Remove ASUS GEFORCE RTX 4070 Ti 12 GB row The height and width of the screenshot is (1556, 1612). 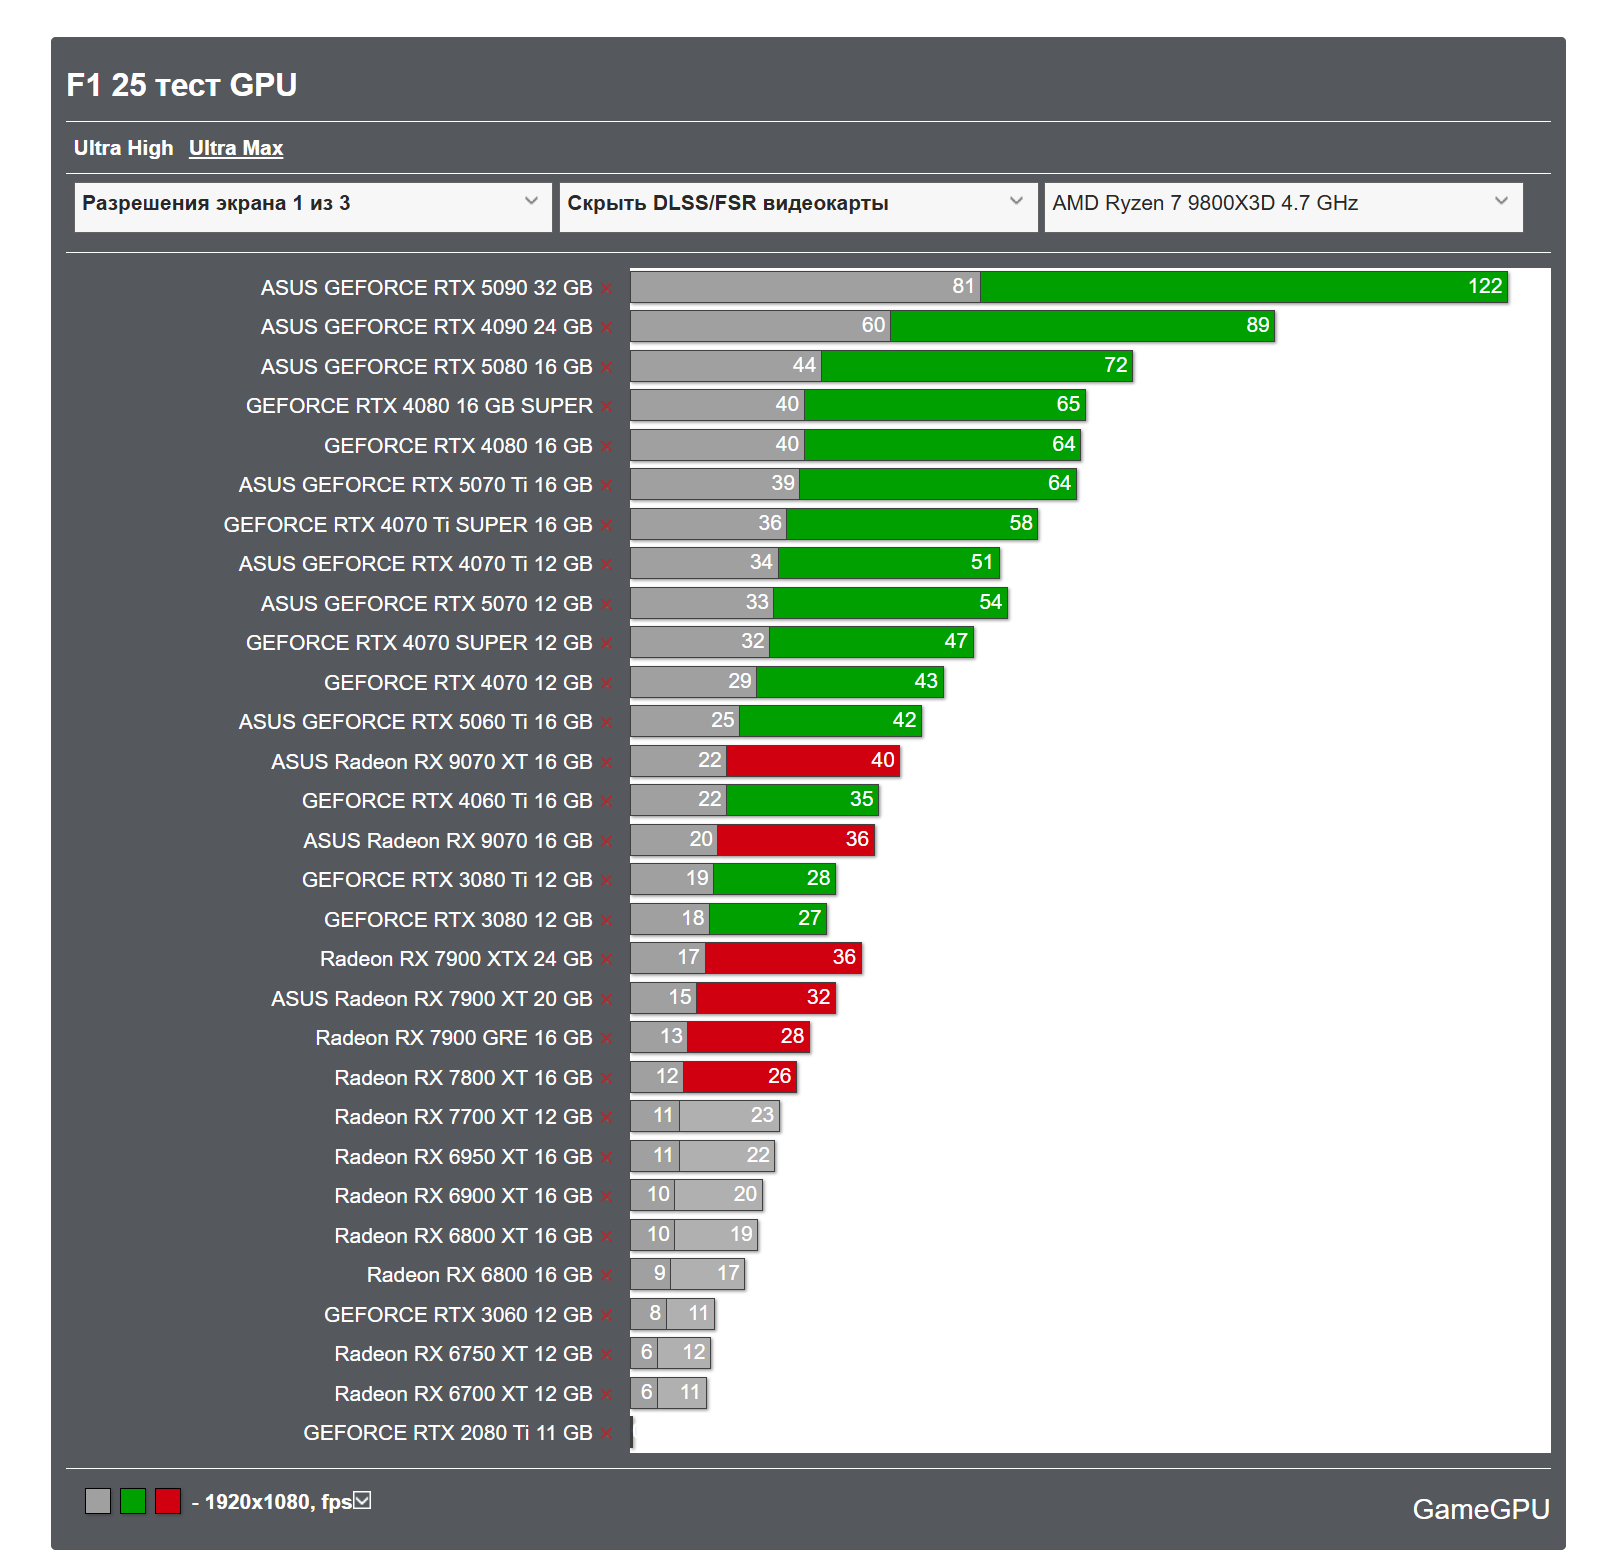(607, 565)
